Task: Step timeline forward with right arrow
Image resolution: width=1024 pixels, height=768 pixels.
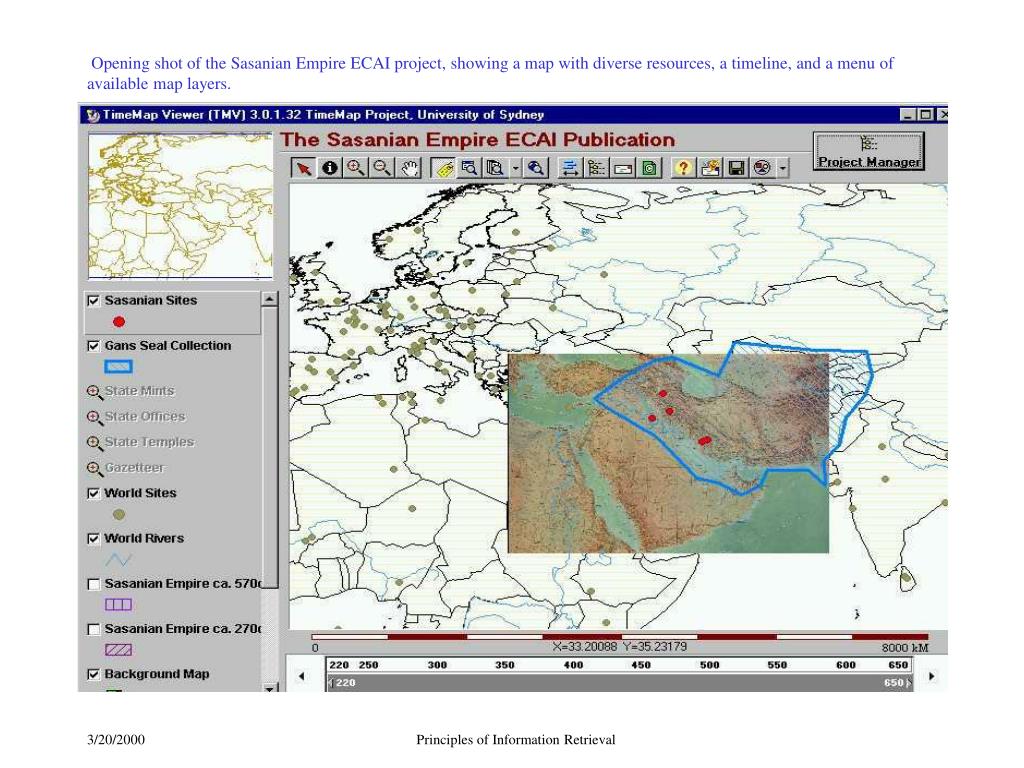Action: click(931, 677)
